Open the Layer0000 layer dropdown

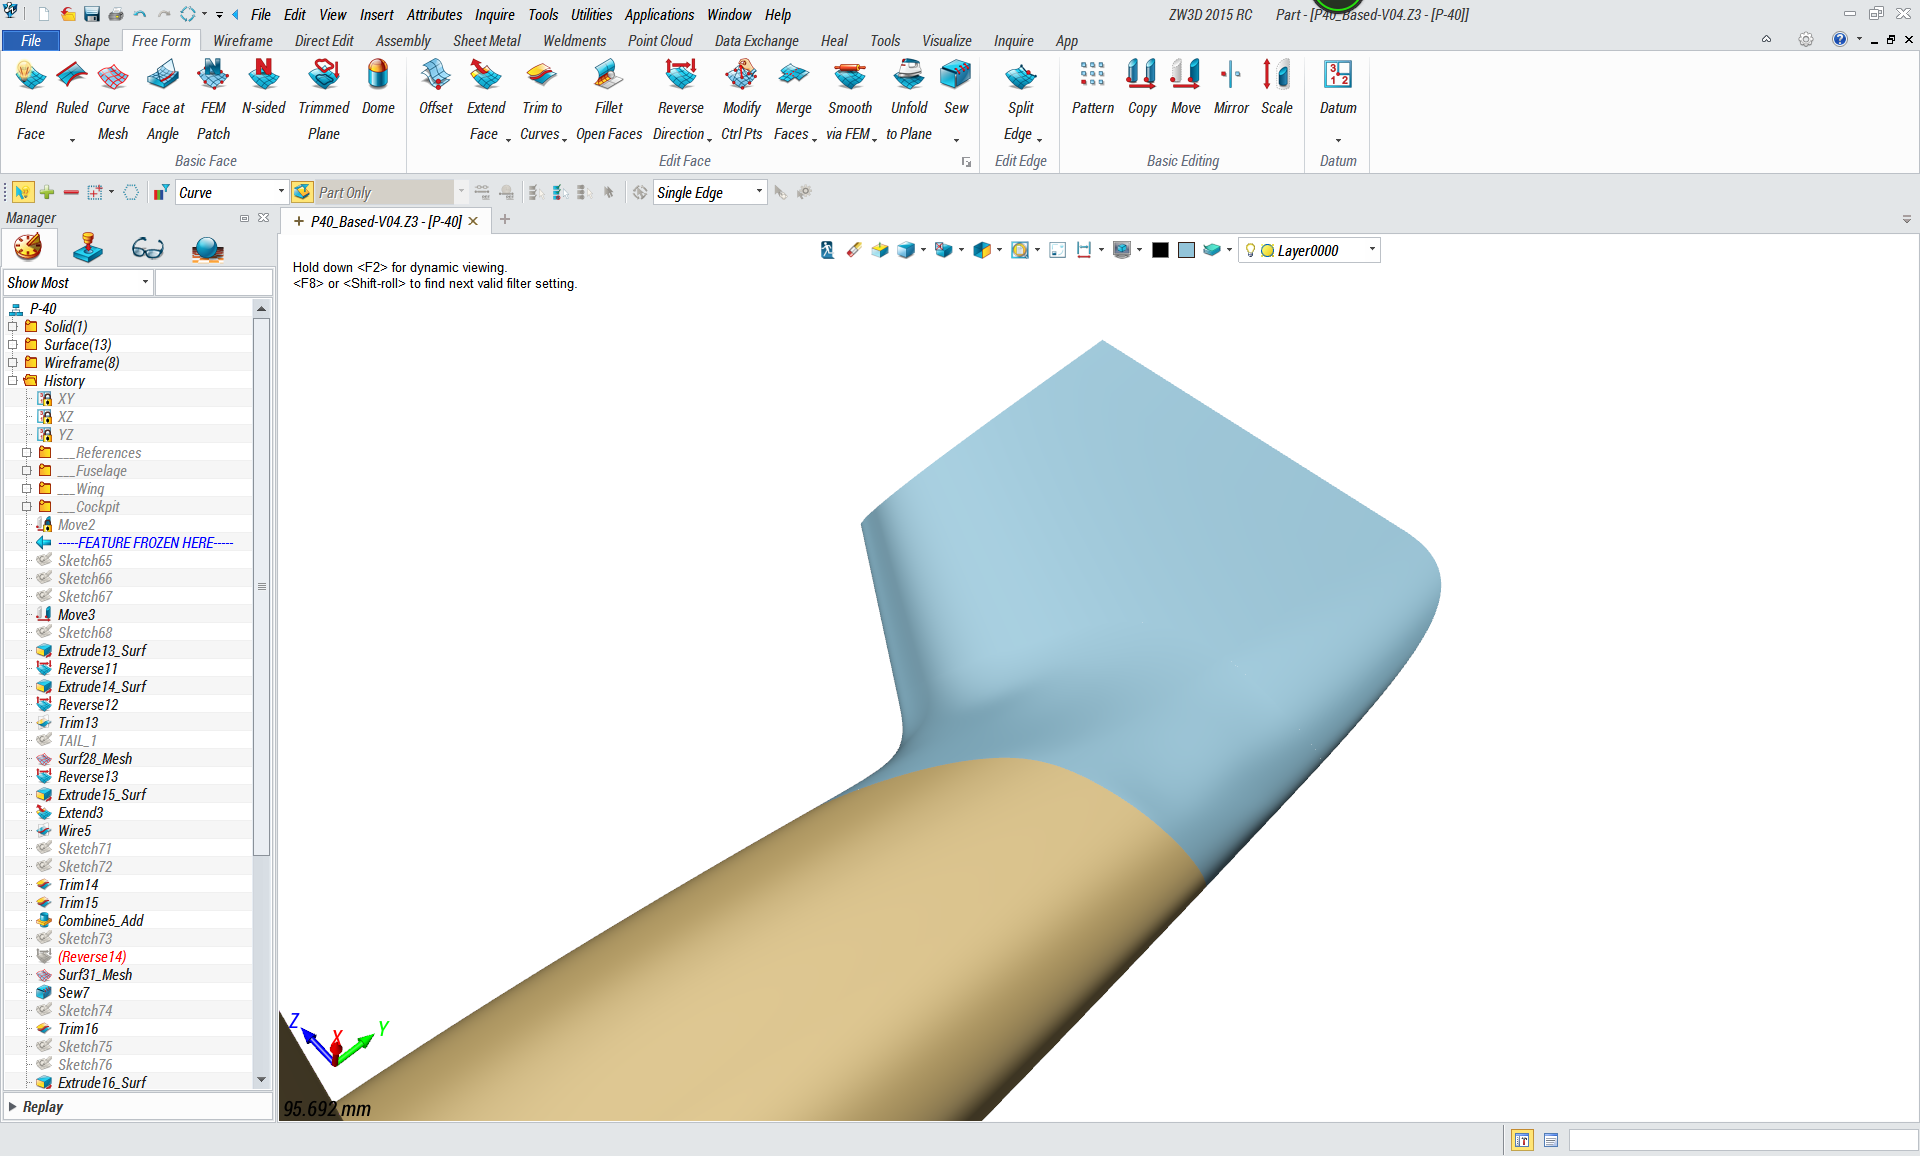tap(1371, 250)
